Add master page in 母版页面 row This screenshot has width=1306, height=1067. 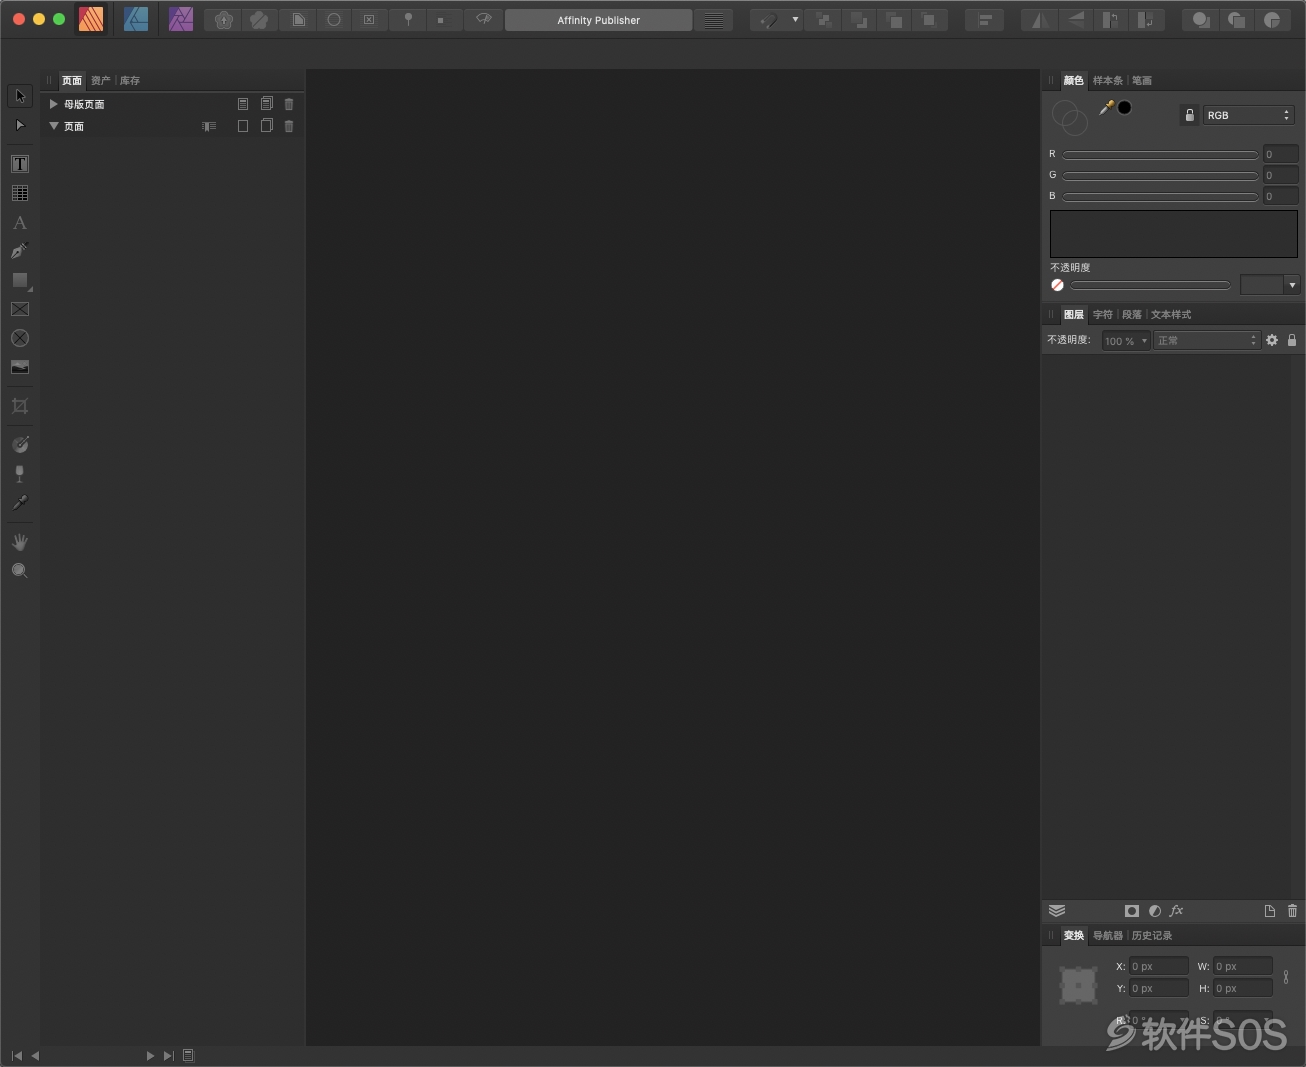[243, 104]
